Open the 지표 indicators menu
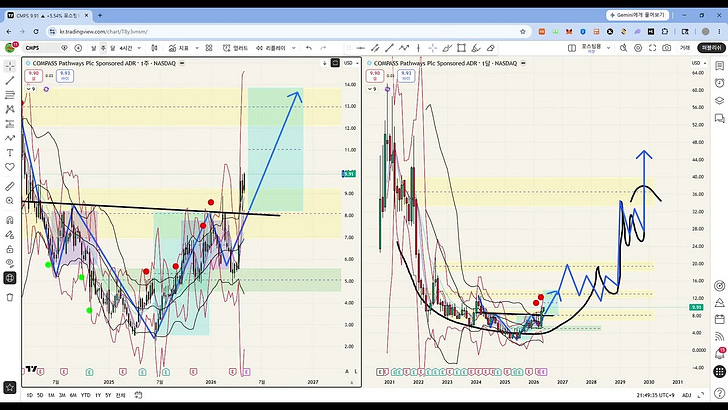 [179, 48]
